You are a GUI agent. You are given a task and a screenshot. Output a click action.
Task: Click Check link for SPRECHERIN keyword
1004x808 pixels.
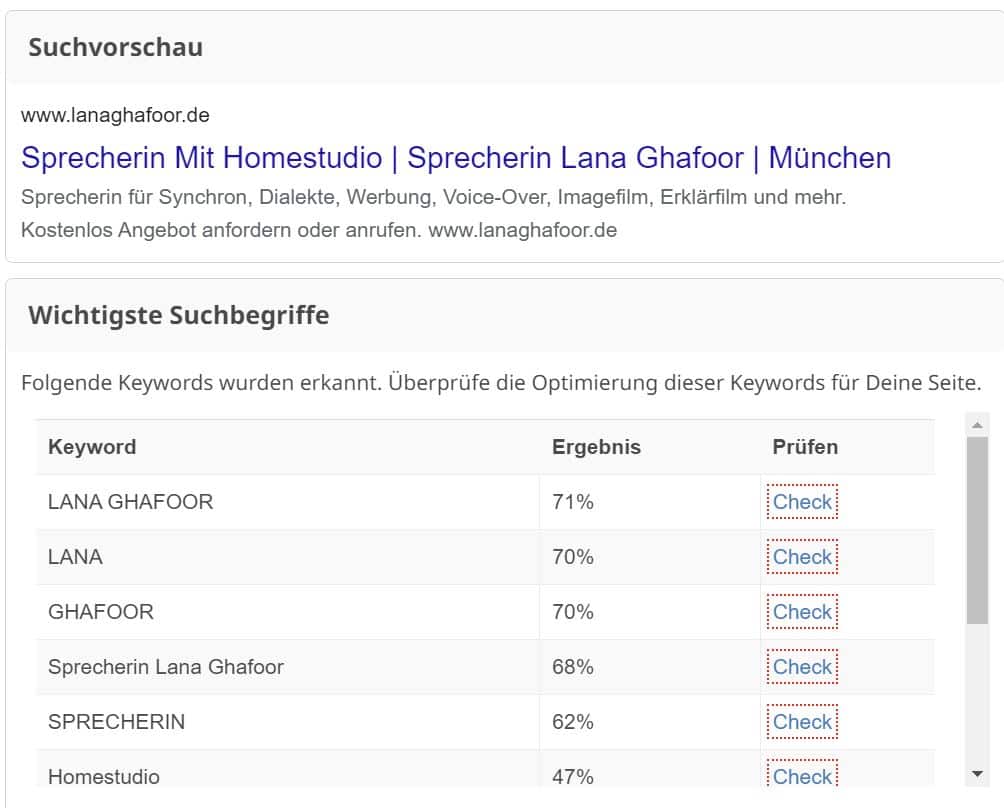[x=802, y=722]
